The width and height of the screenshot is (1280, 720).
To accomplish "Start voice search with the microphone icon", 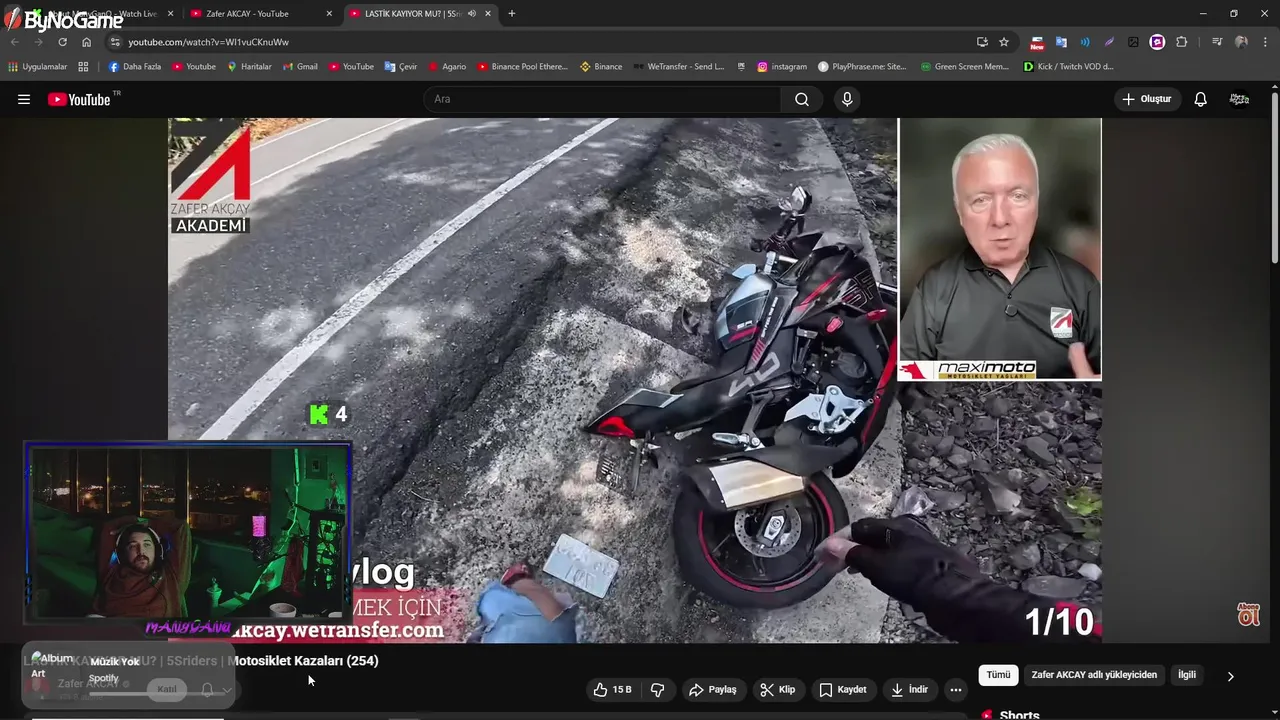I will coord(847,99).
